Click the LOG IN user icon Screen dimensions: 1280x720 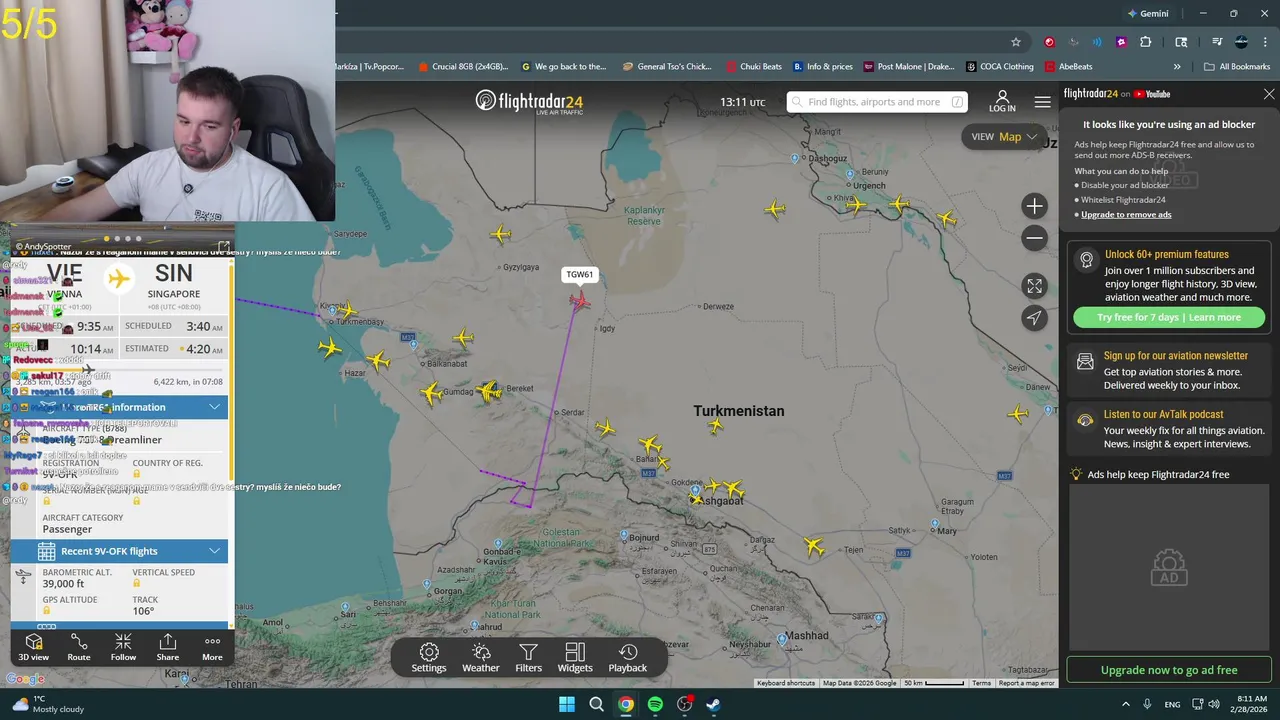[x=1002, y=101]
